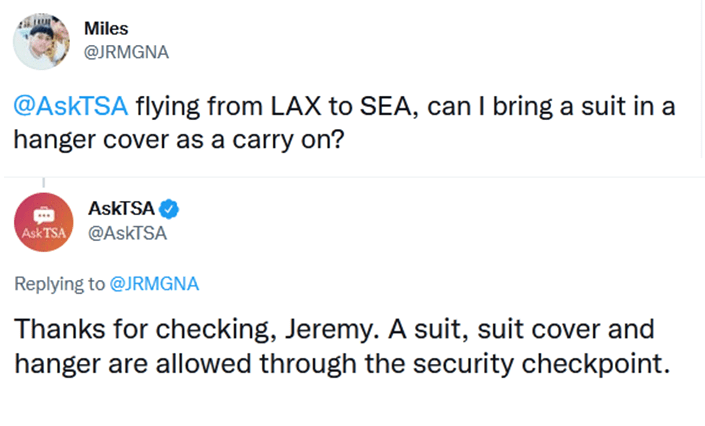Open the @JRMGNA handle under Miles
705x426 pixels.
click(124, 52)
